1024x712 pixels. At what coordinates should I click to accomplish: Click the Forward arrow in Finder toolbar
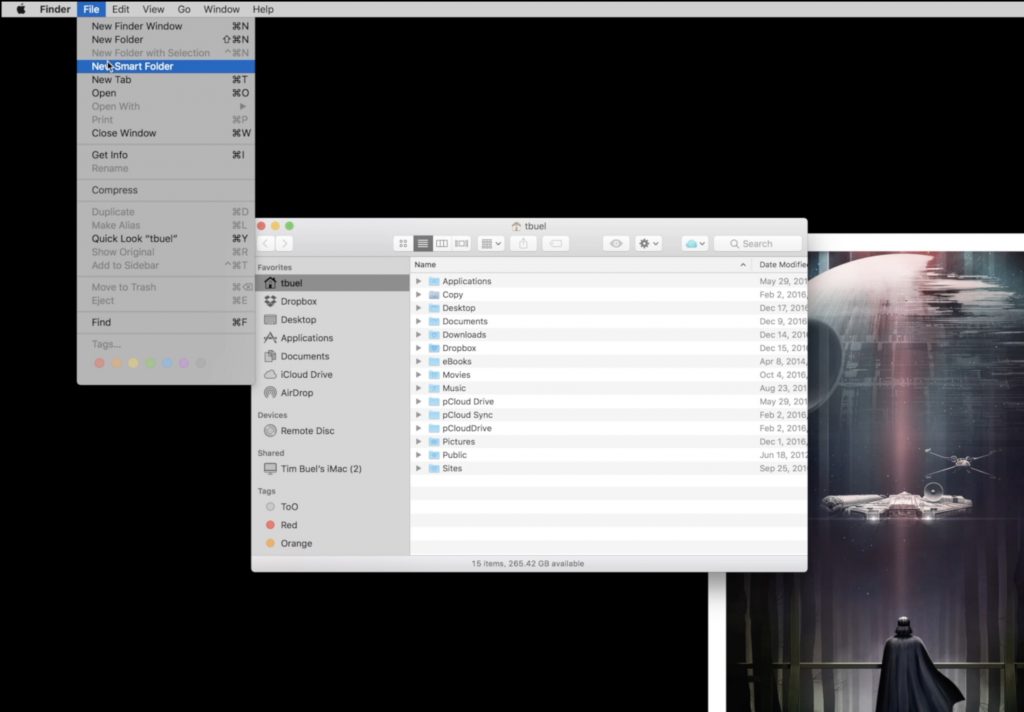coord(284,244)
